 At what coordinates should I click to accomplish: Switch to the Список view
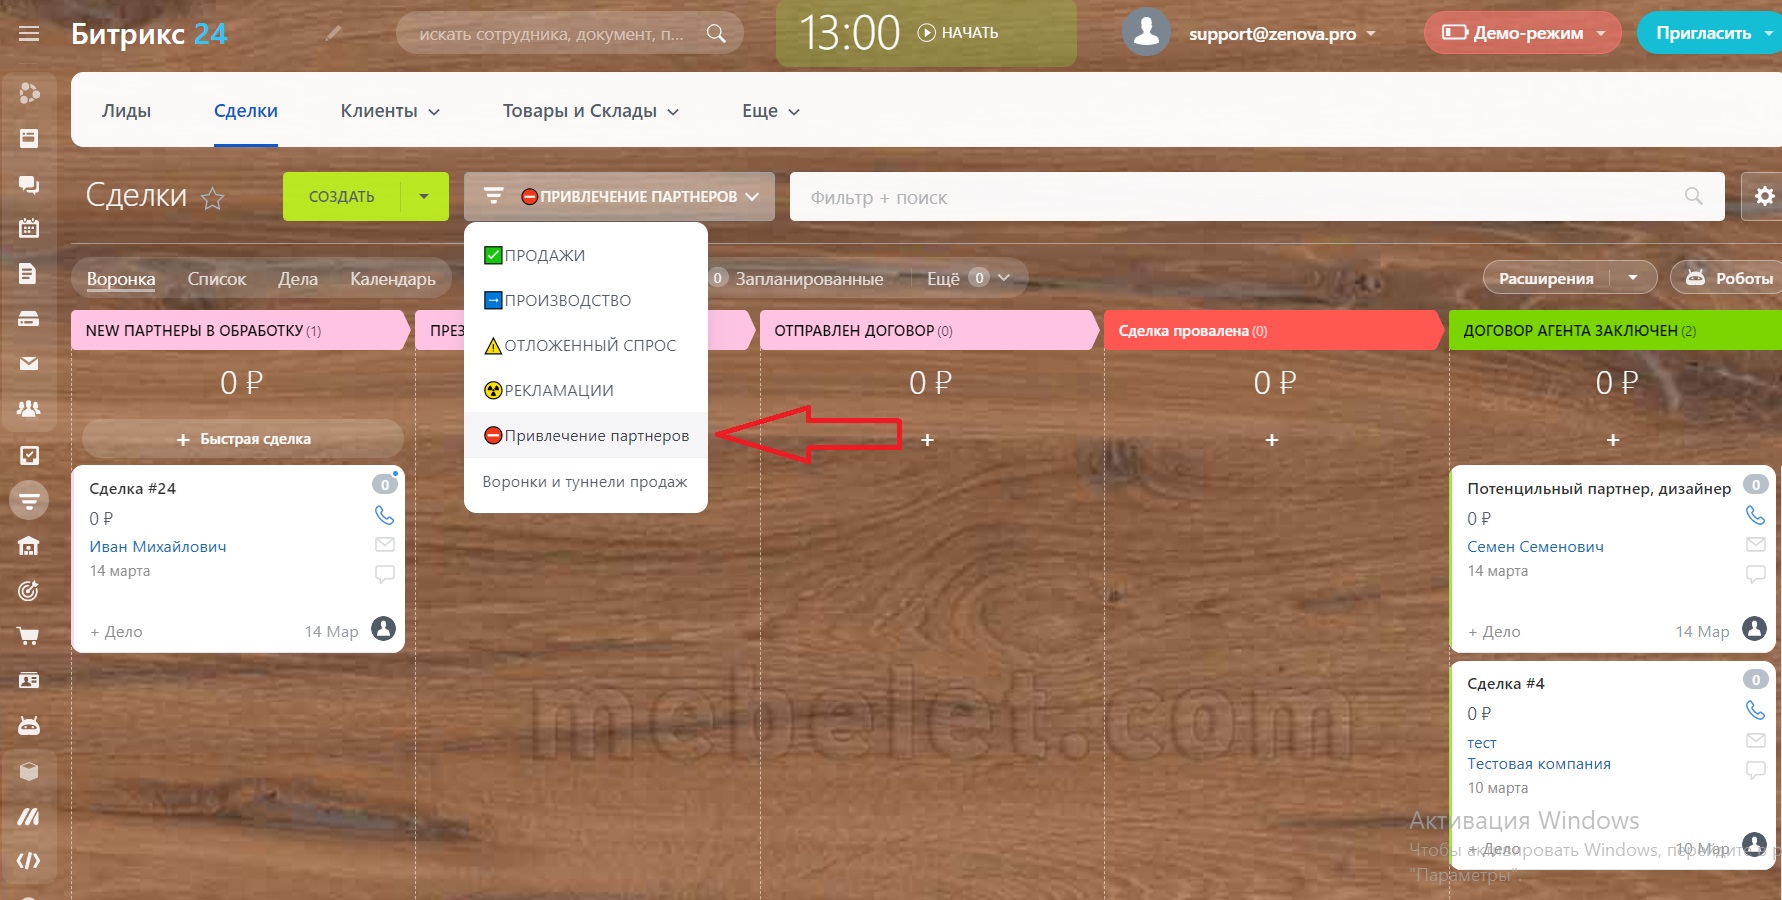tap(217, 279)
